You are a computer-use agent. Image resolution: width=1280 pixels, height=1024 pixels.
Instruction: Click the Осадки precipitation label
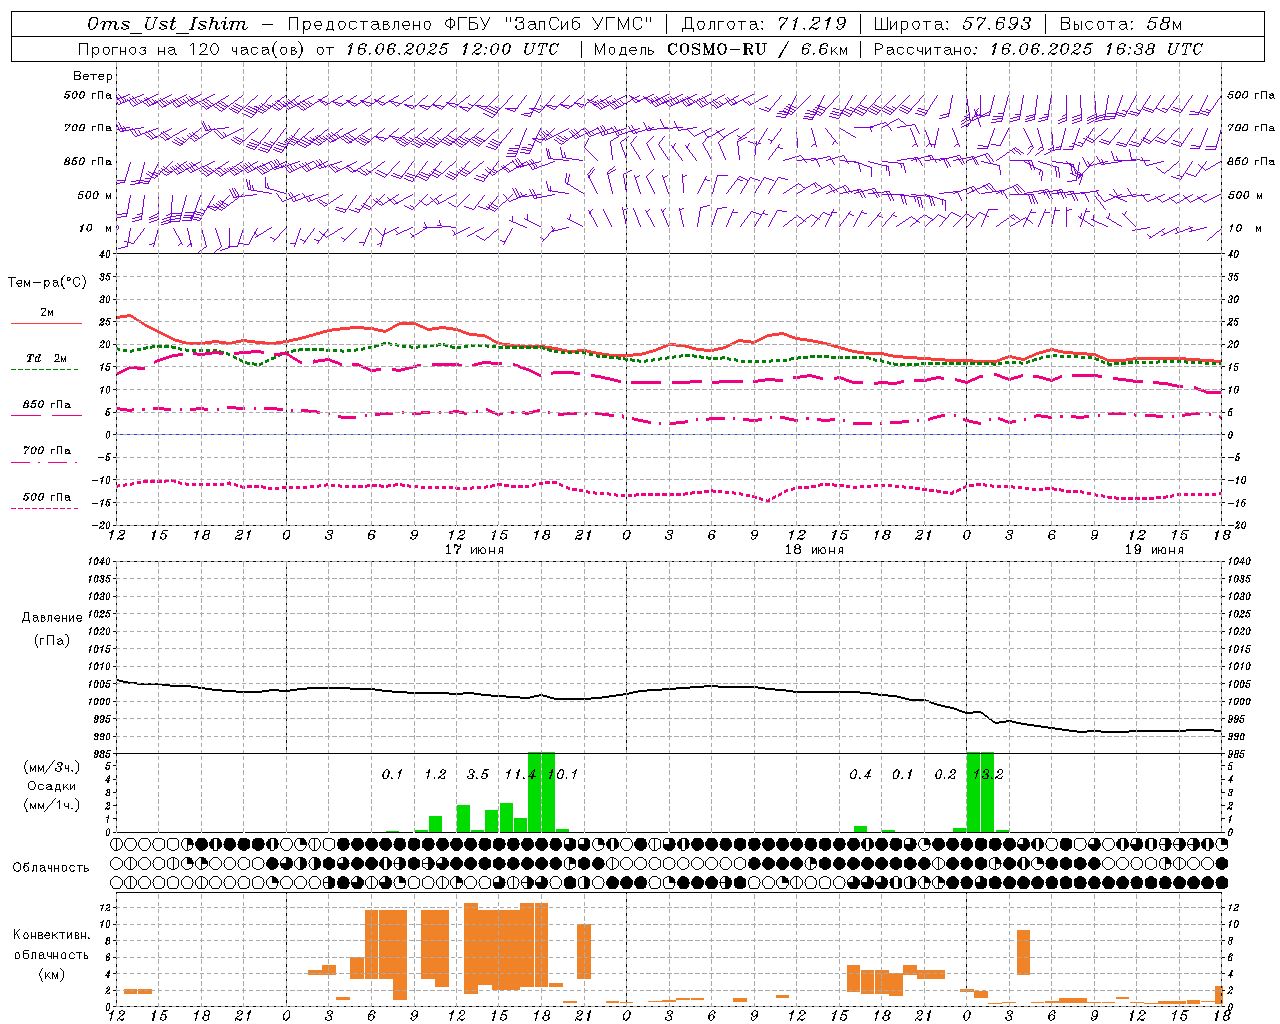coord(51,786)
